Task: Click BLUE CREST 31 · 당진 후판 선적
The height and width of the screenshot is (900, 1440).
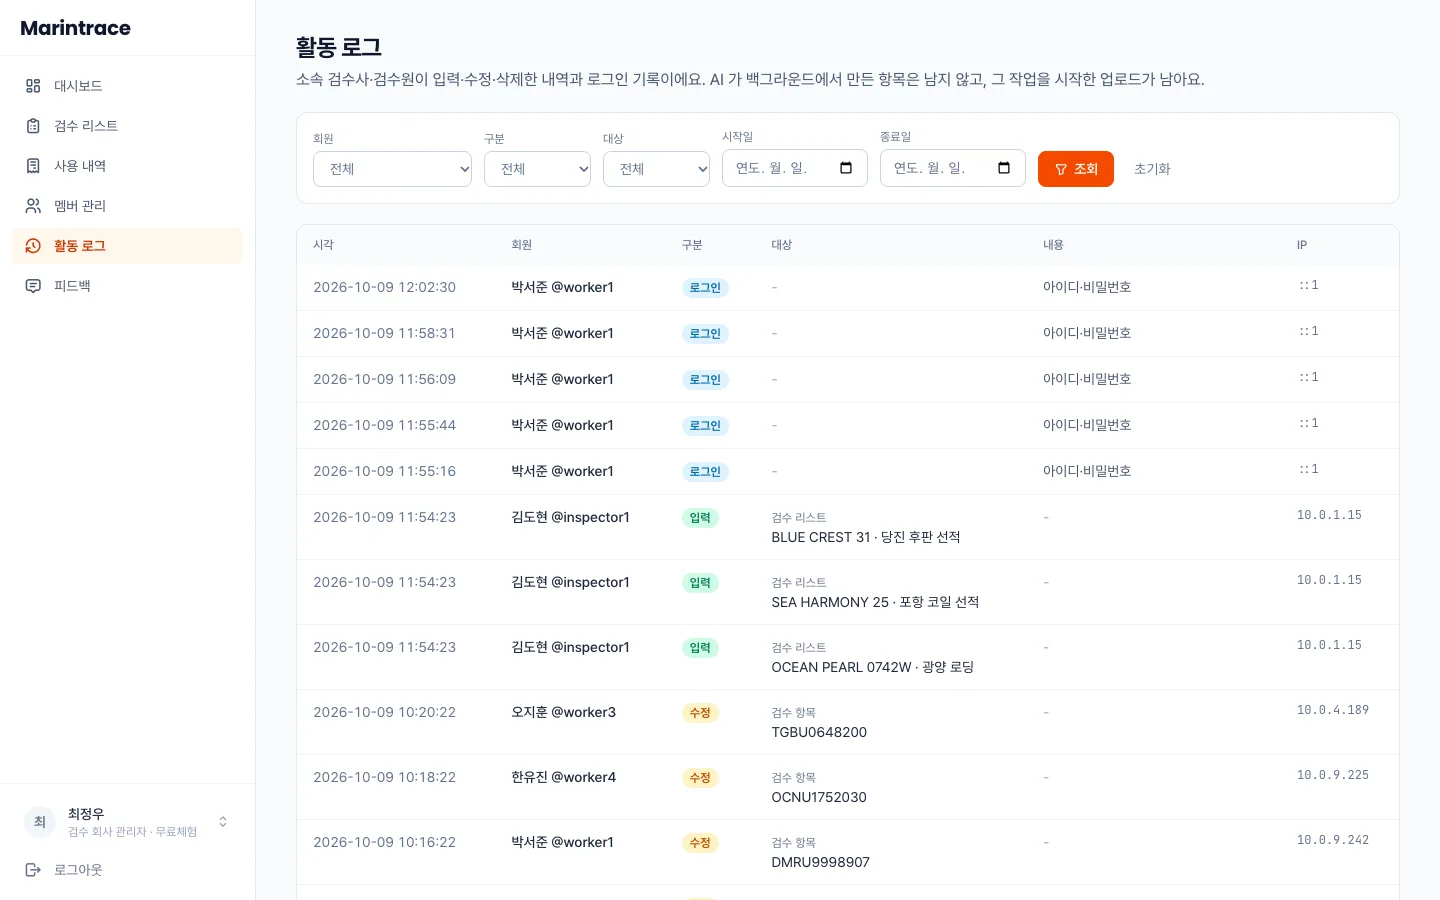Action: coord(866,537)
